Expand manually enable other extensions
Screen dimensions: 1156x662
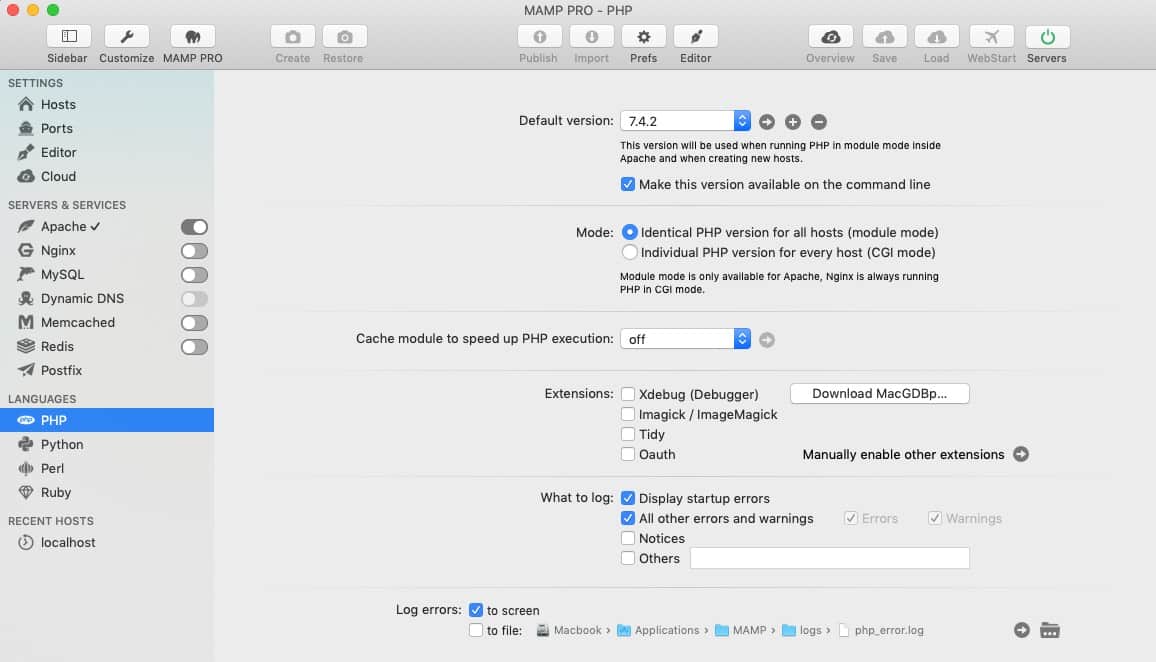[1021, 454]
